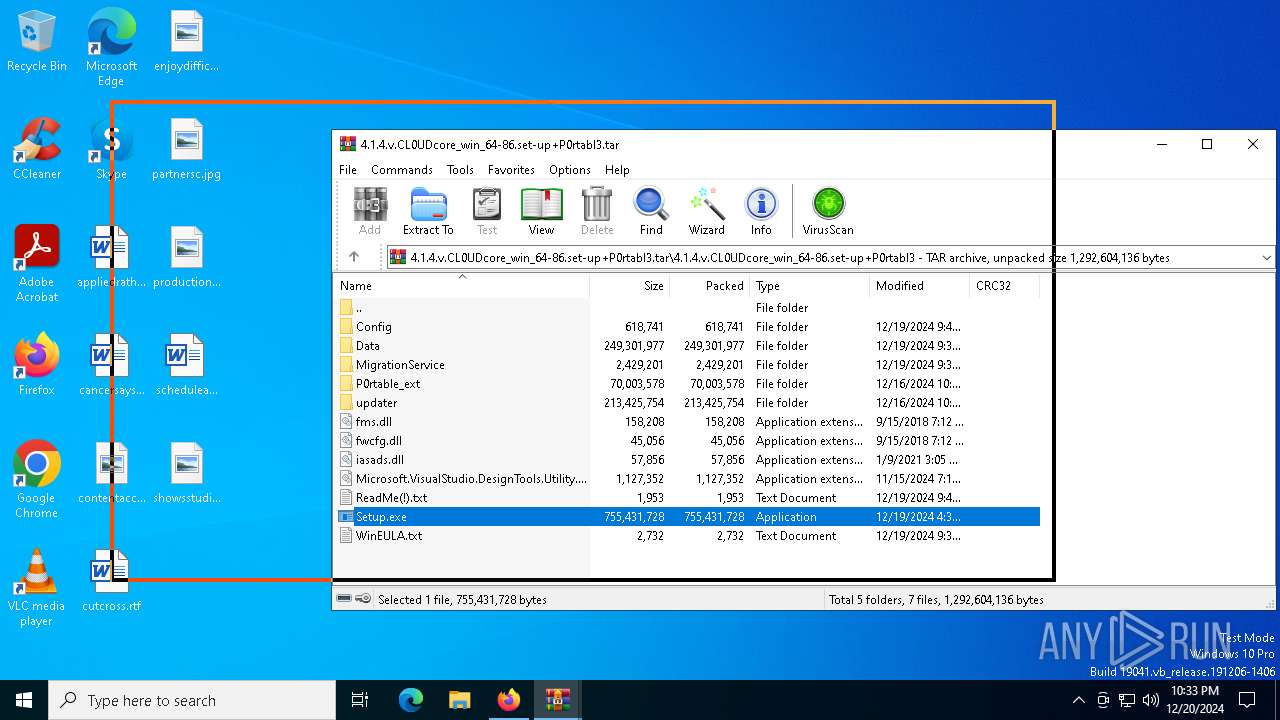Sort files by the Name column header
Image resolution: width=1280 pixels, height=720 pixels.
point(461,286)
